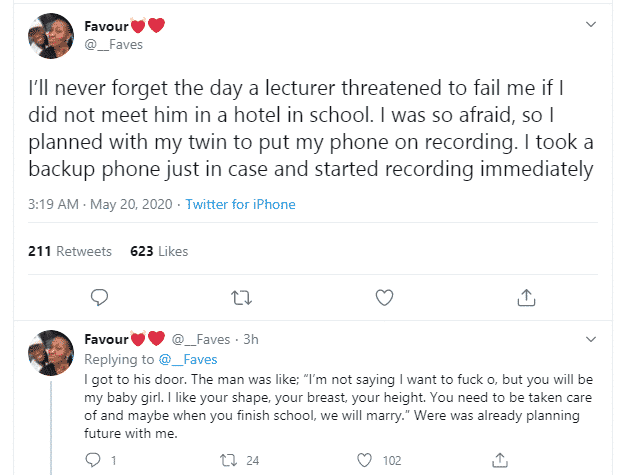Open the reply tweet's profile avatar

coord(48,350)
